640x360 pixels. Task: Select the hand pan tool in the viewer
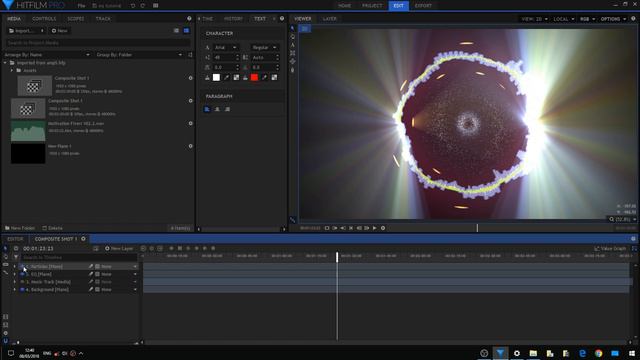pos(293,37)
